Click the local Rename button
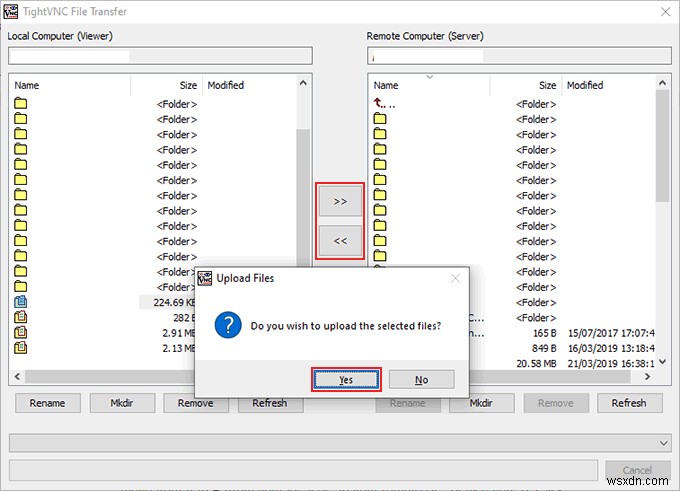 [48, 403]
